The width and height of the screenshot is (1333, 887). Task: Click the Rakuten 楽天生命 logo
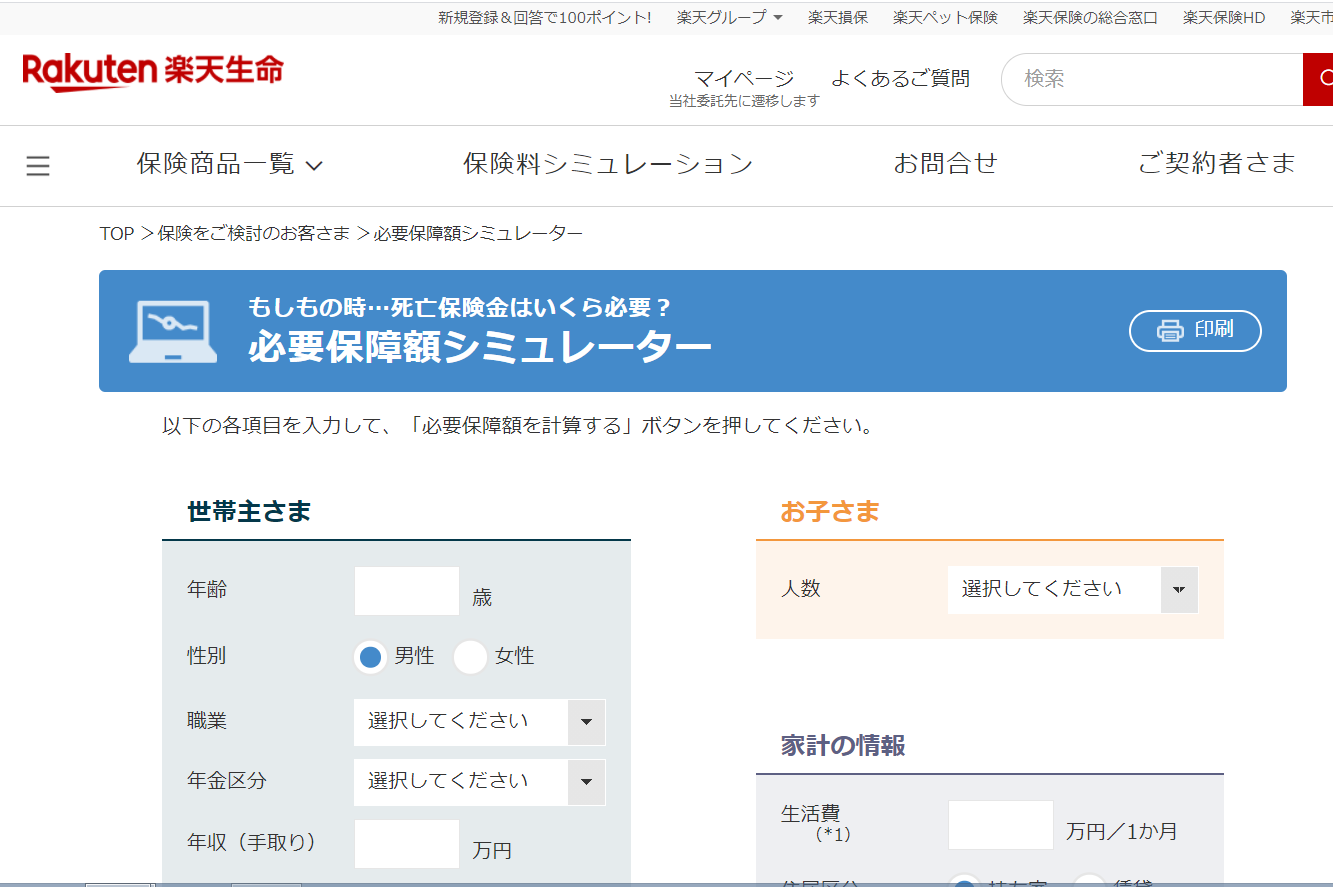point(153,73)
